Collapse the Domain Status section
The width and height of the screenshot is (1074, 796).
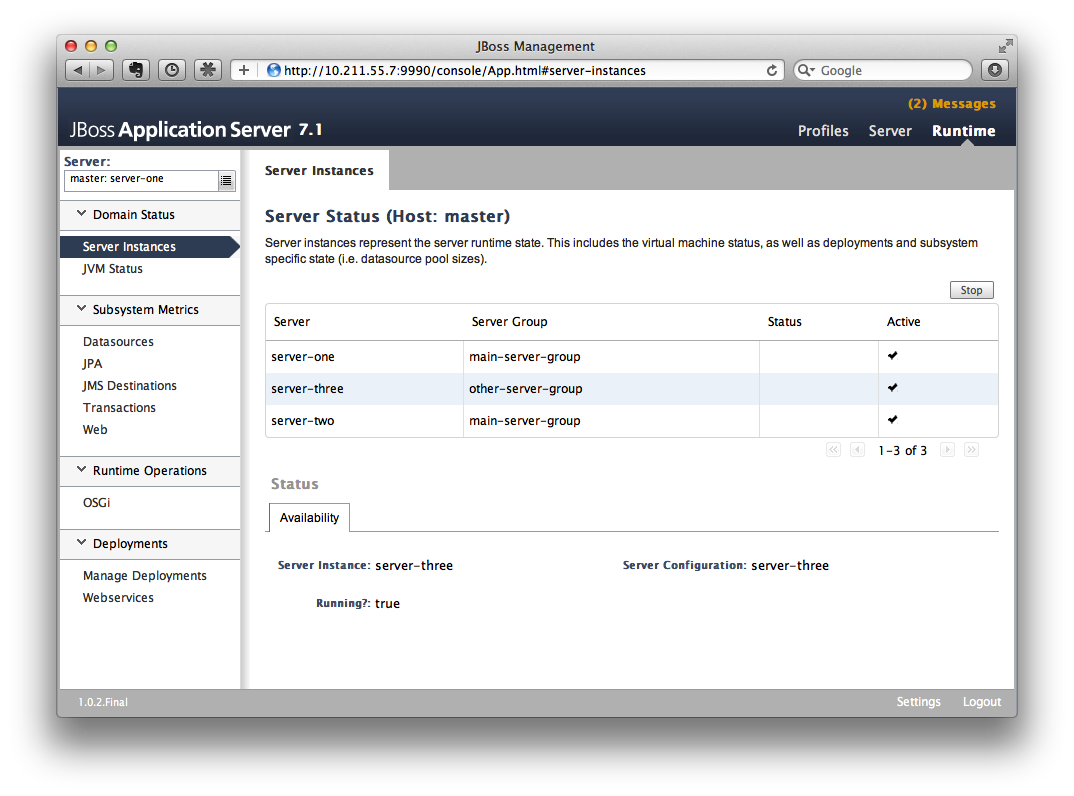pyautogui.click(x=81, y=214)
